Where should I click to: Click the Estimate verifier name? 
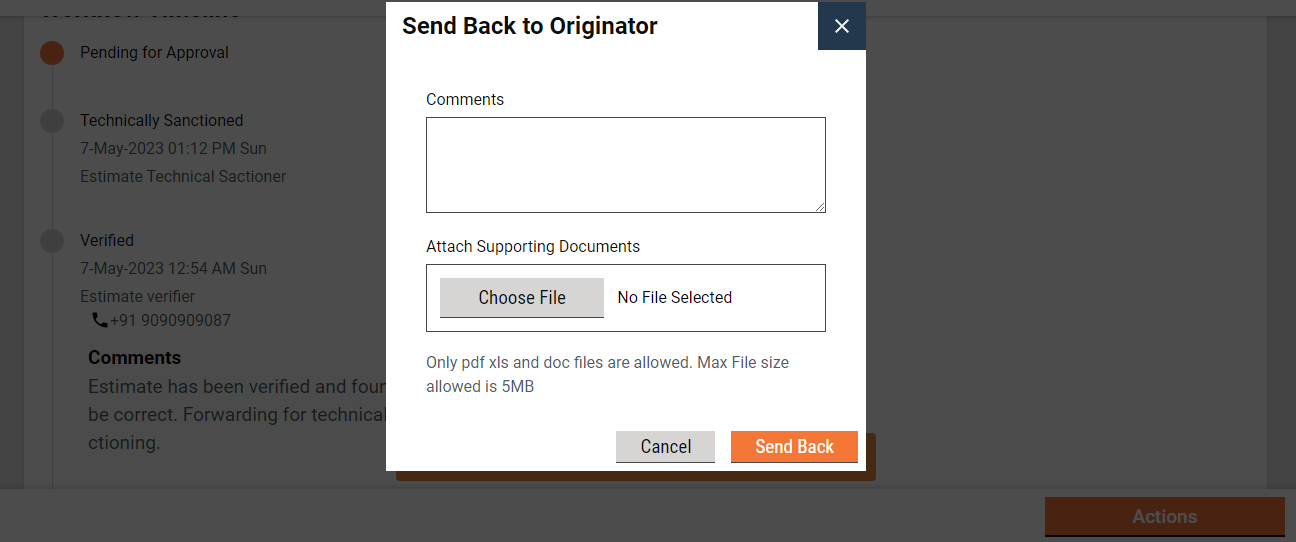tap(137, 297)
